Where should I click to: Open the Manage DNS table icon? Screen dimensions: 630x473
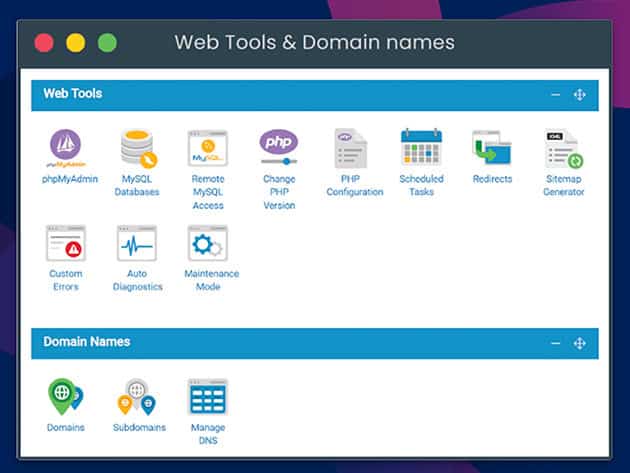[x=208, y=397]
